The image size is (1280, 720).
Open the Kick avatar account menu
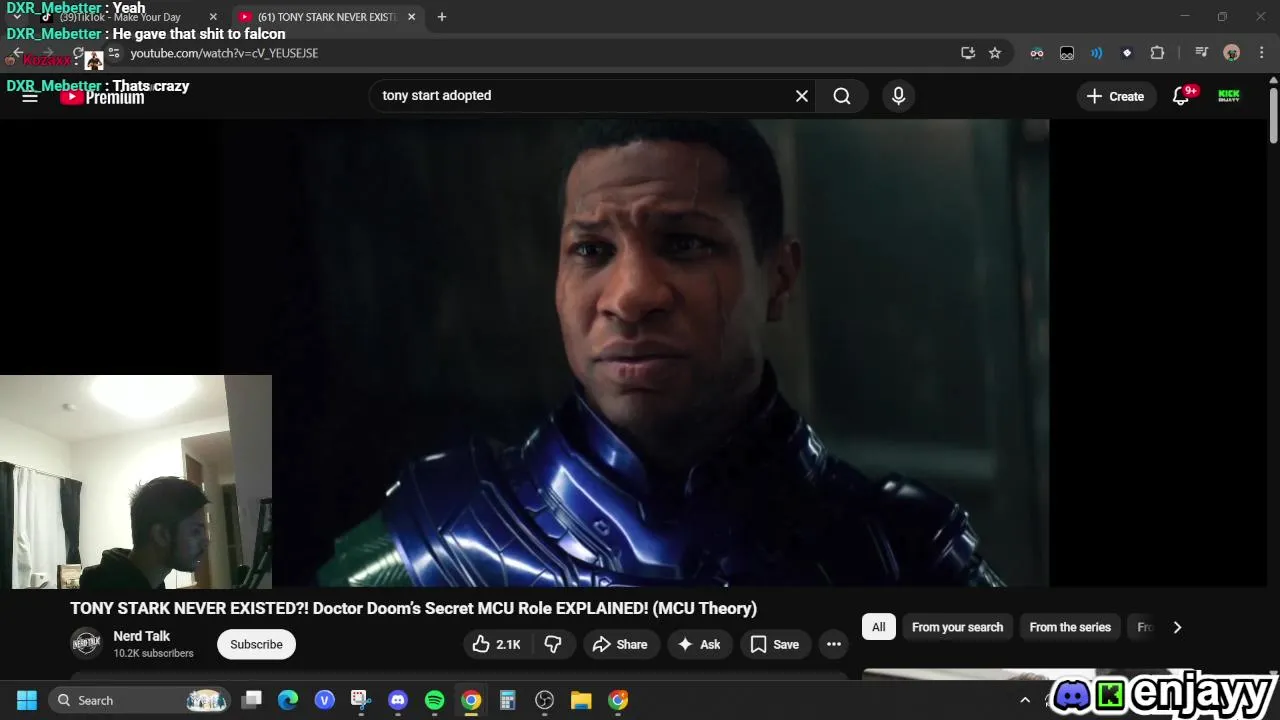[1229, 96]
